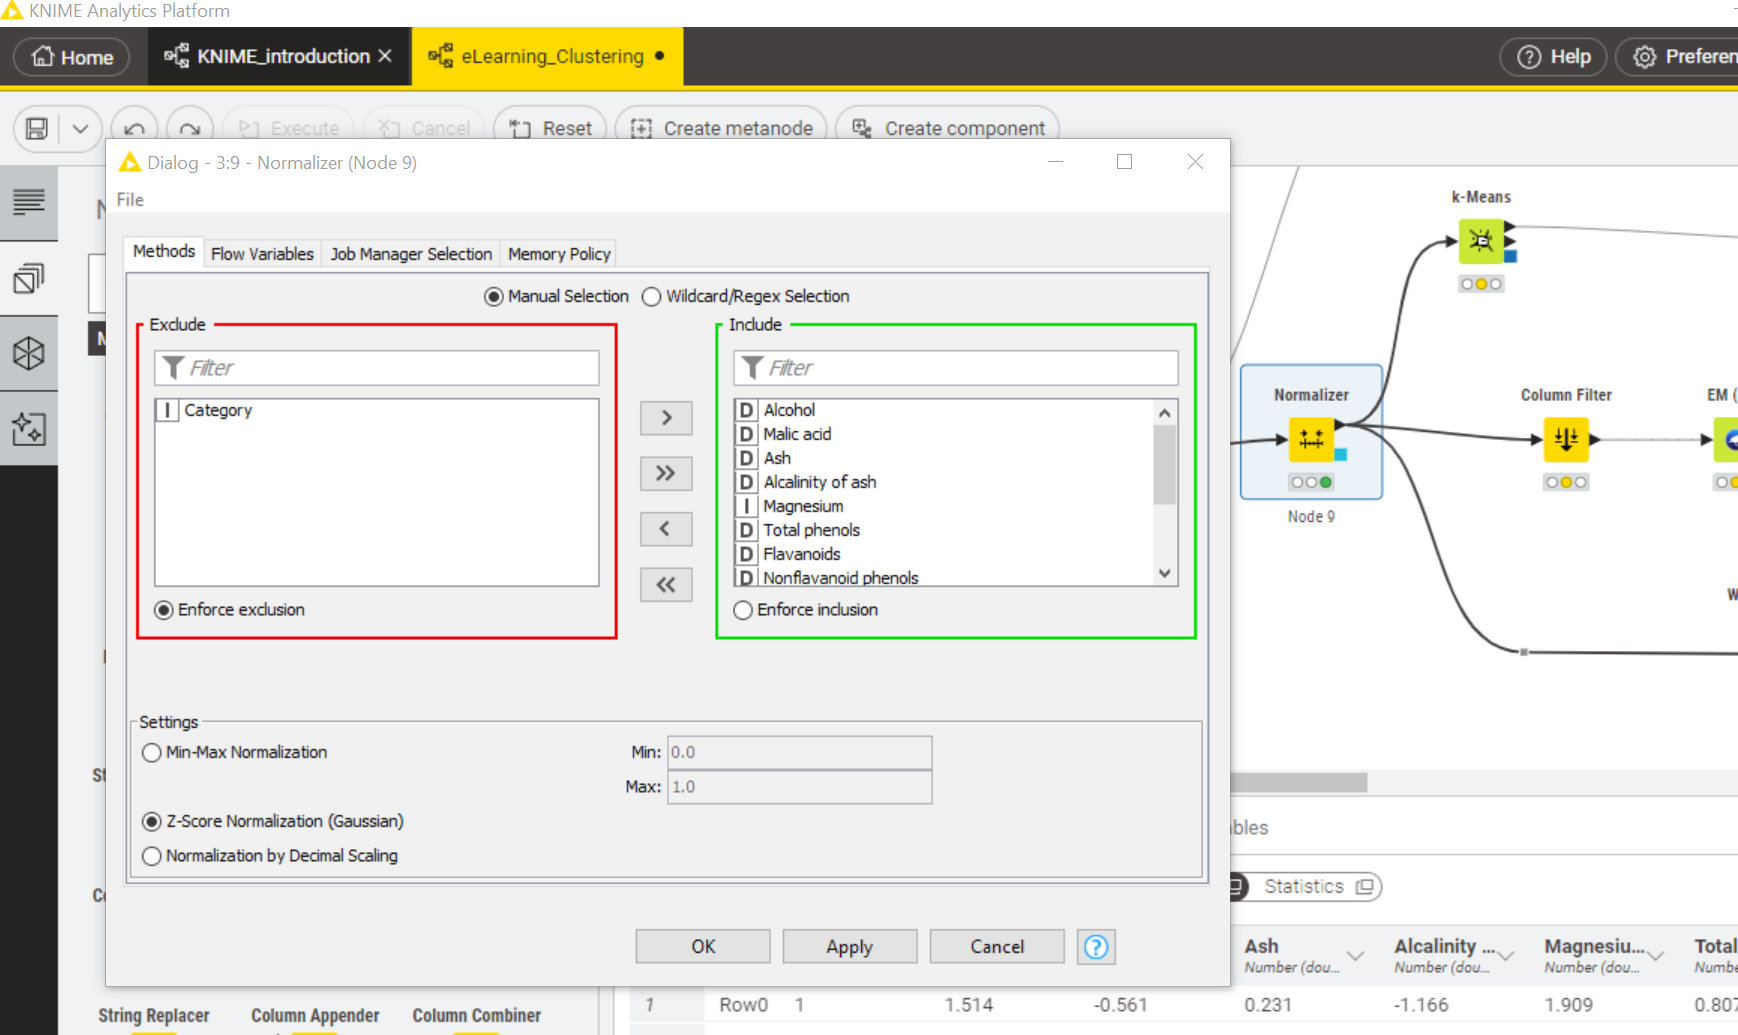Expand the save options dropdown arrow
The image size is (1738, 1035).
coord(81,129)
